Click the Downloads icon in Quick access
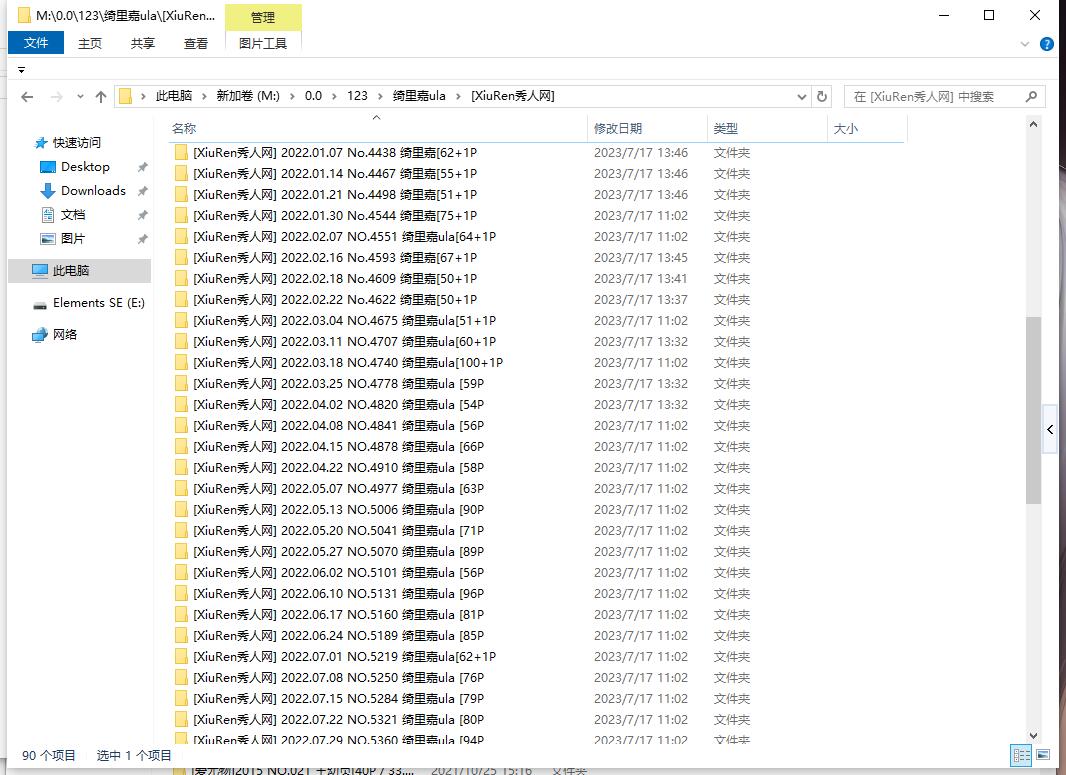 [x=47, y=191]
